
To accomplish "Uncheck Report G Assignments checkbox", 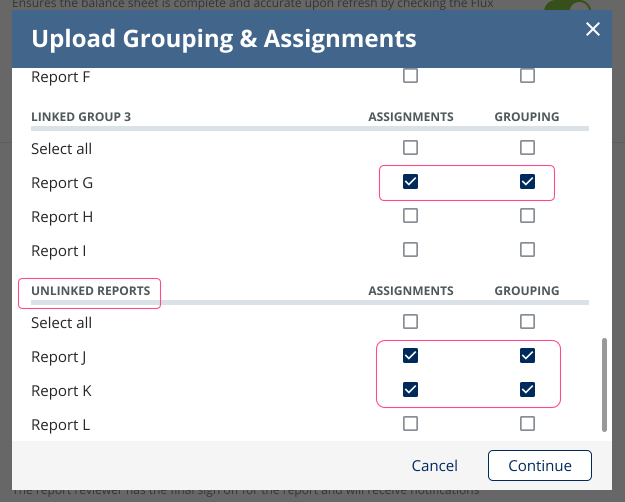I will click(410, 182).
